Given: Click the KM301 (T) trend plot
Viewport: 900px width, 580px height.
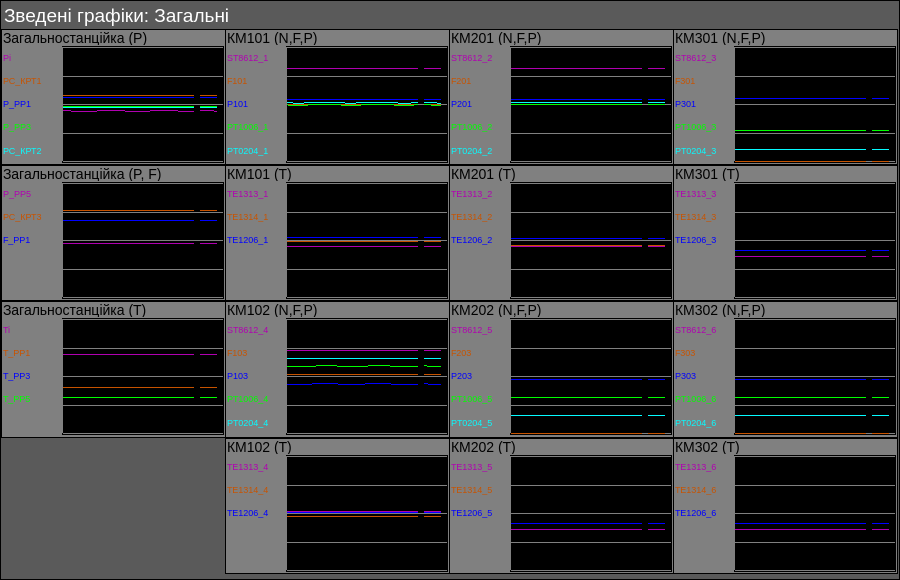Looking at the screenshot, I should coord(815,240).
